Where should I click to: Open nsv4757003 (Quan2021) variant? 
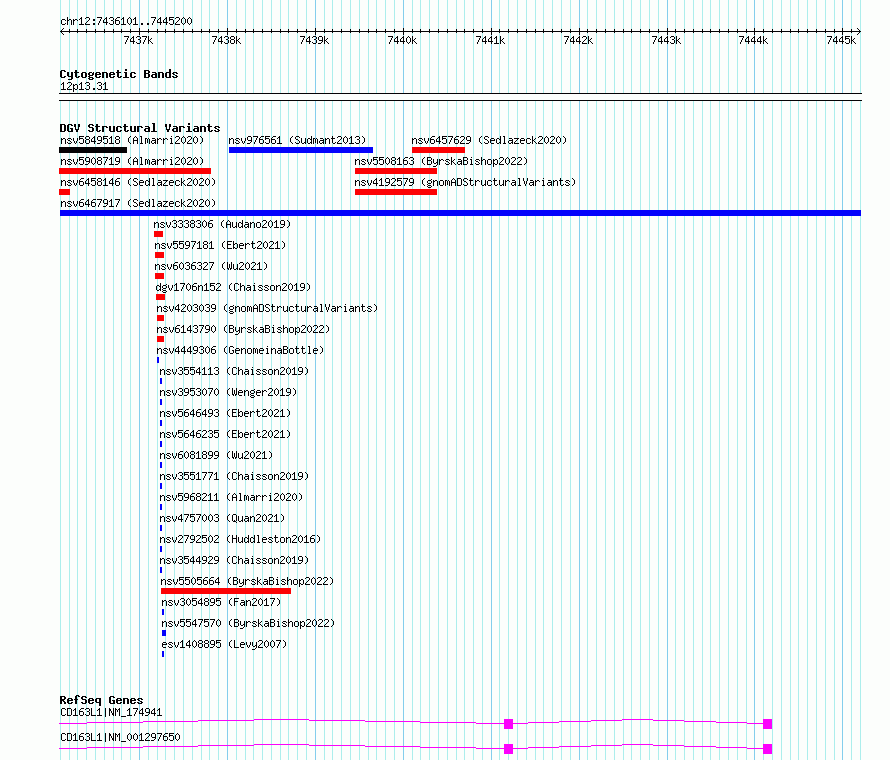click(222, 518)
